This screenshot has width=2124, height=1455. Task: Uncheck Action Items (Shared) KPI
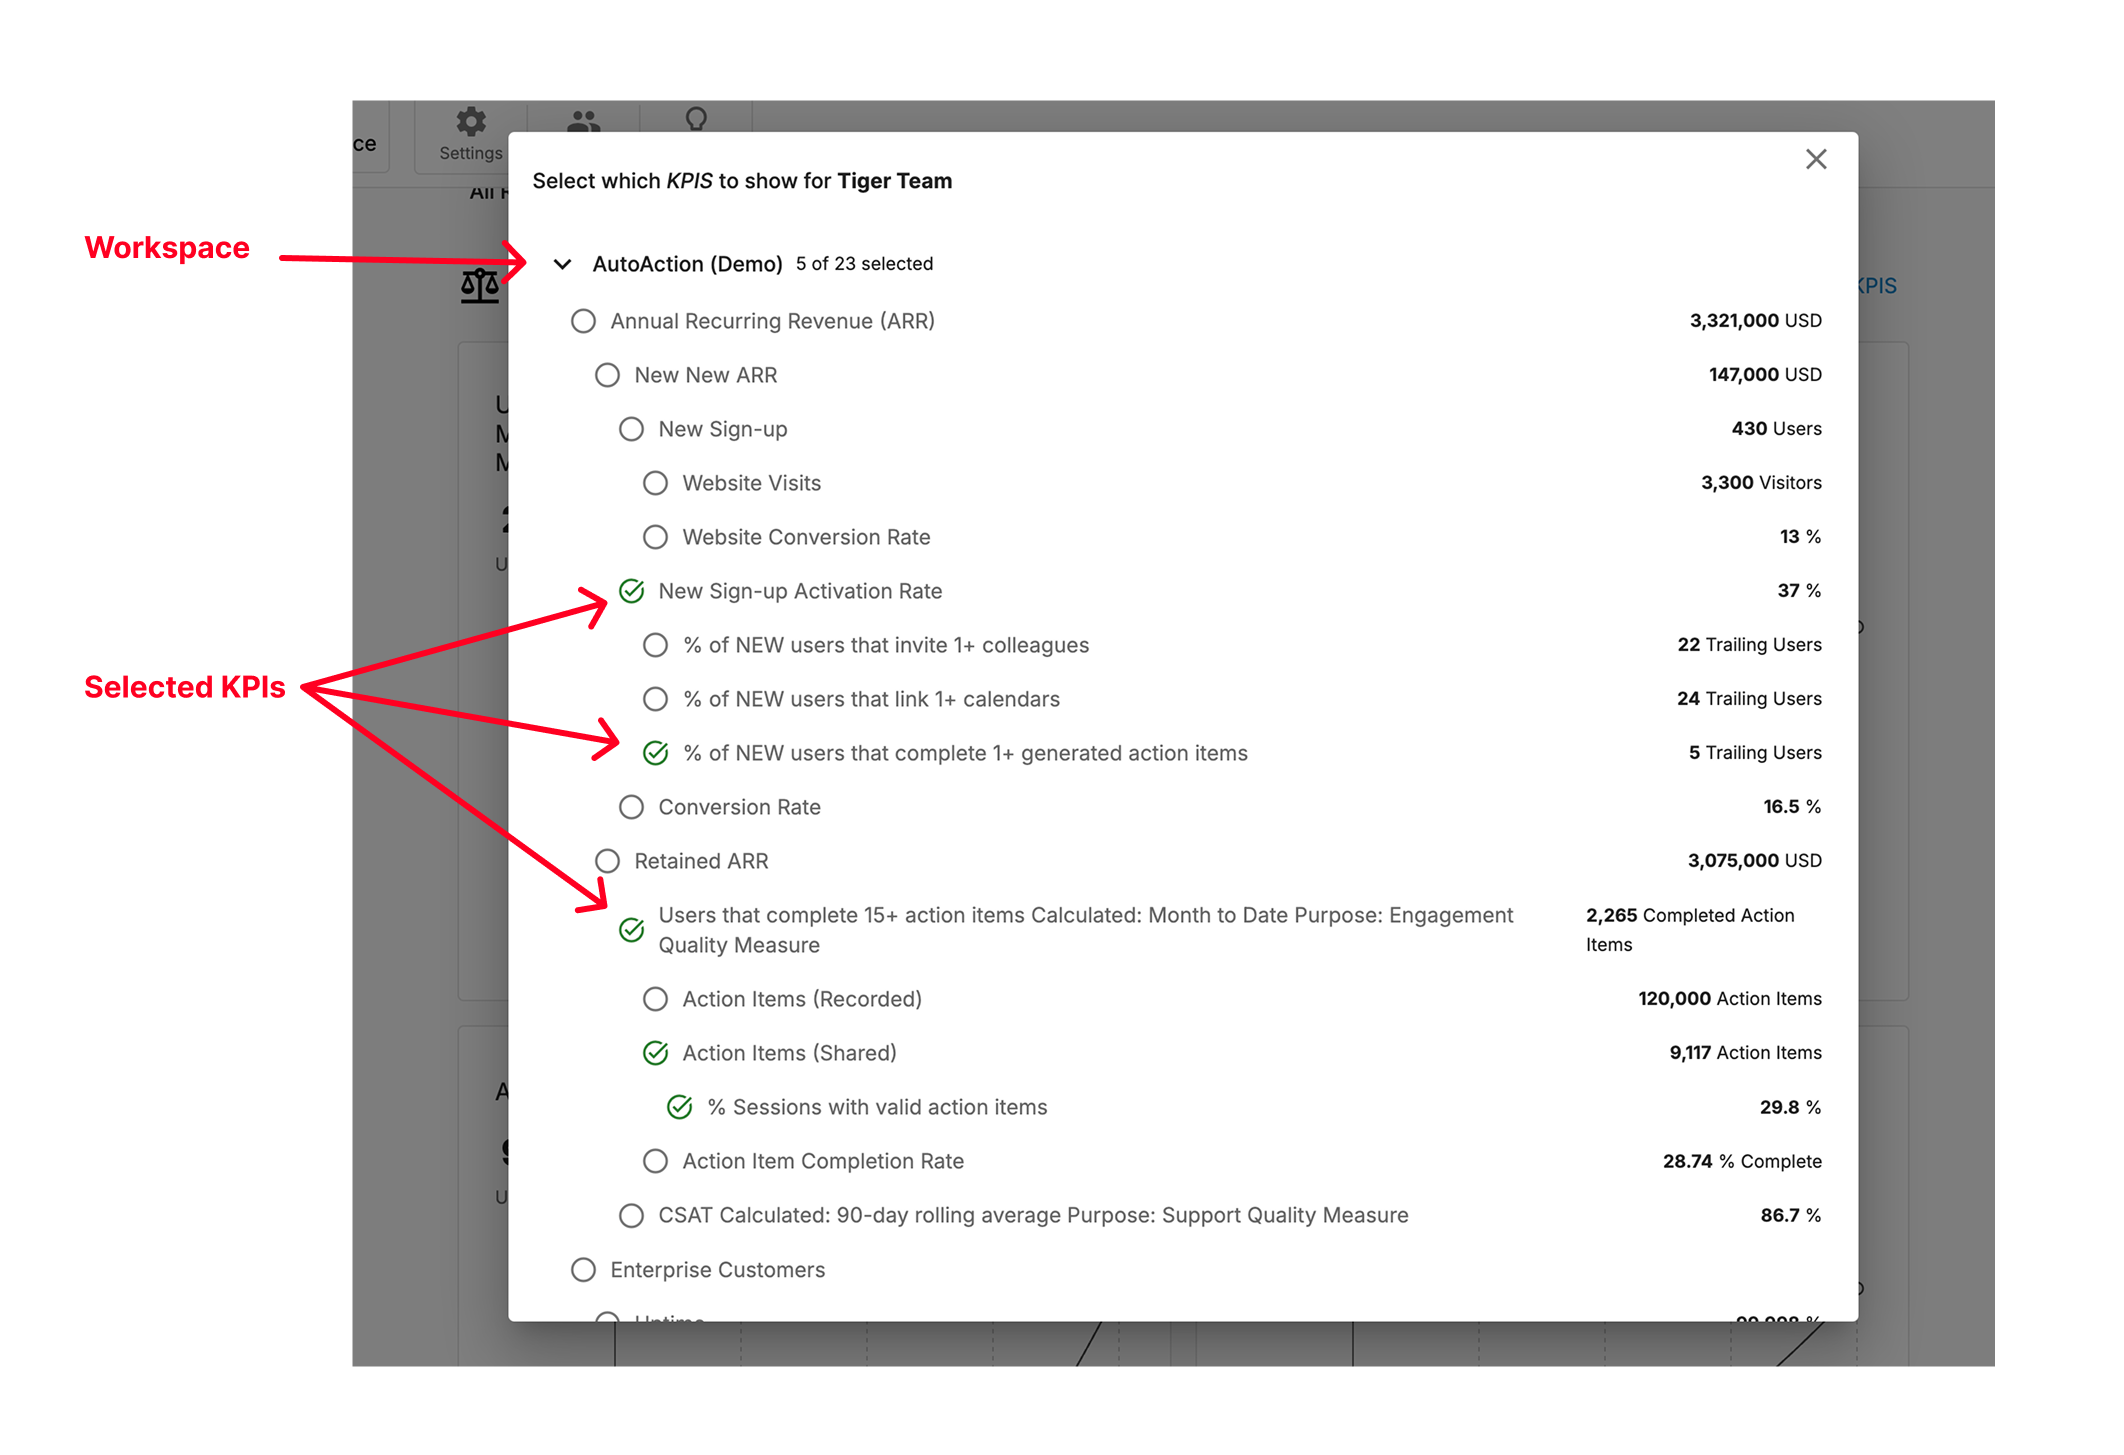point(655,1053)
